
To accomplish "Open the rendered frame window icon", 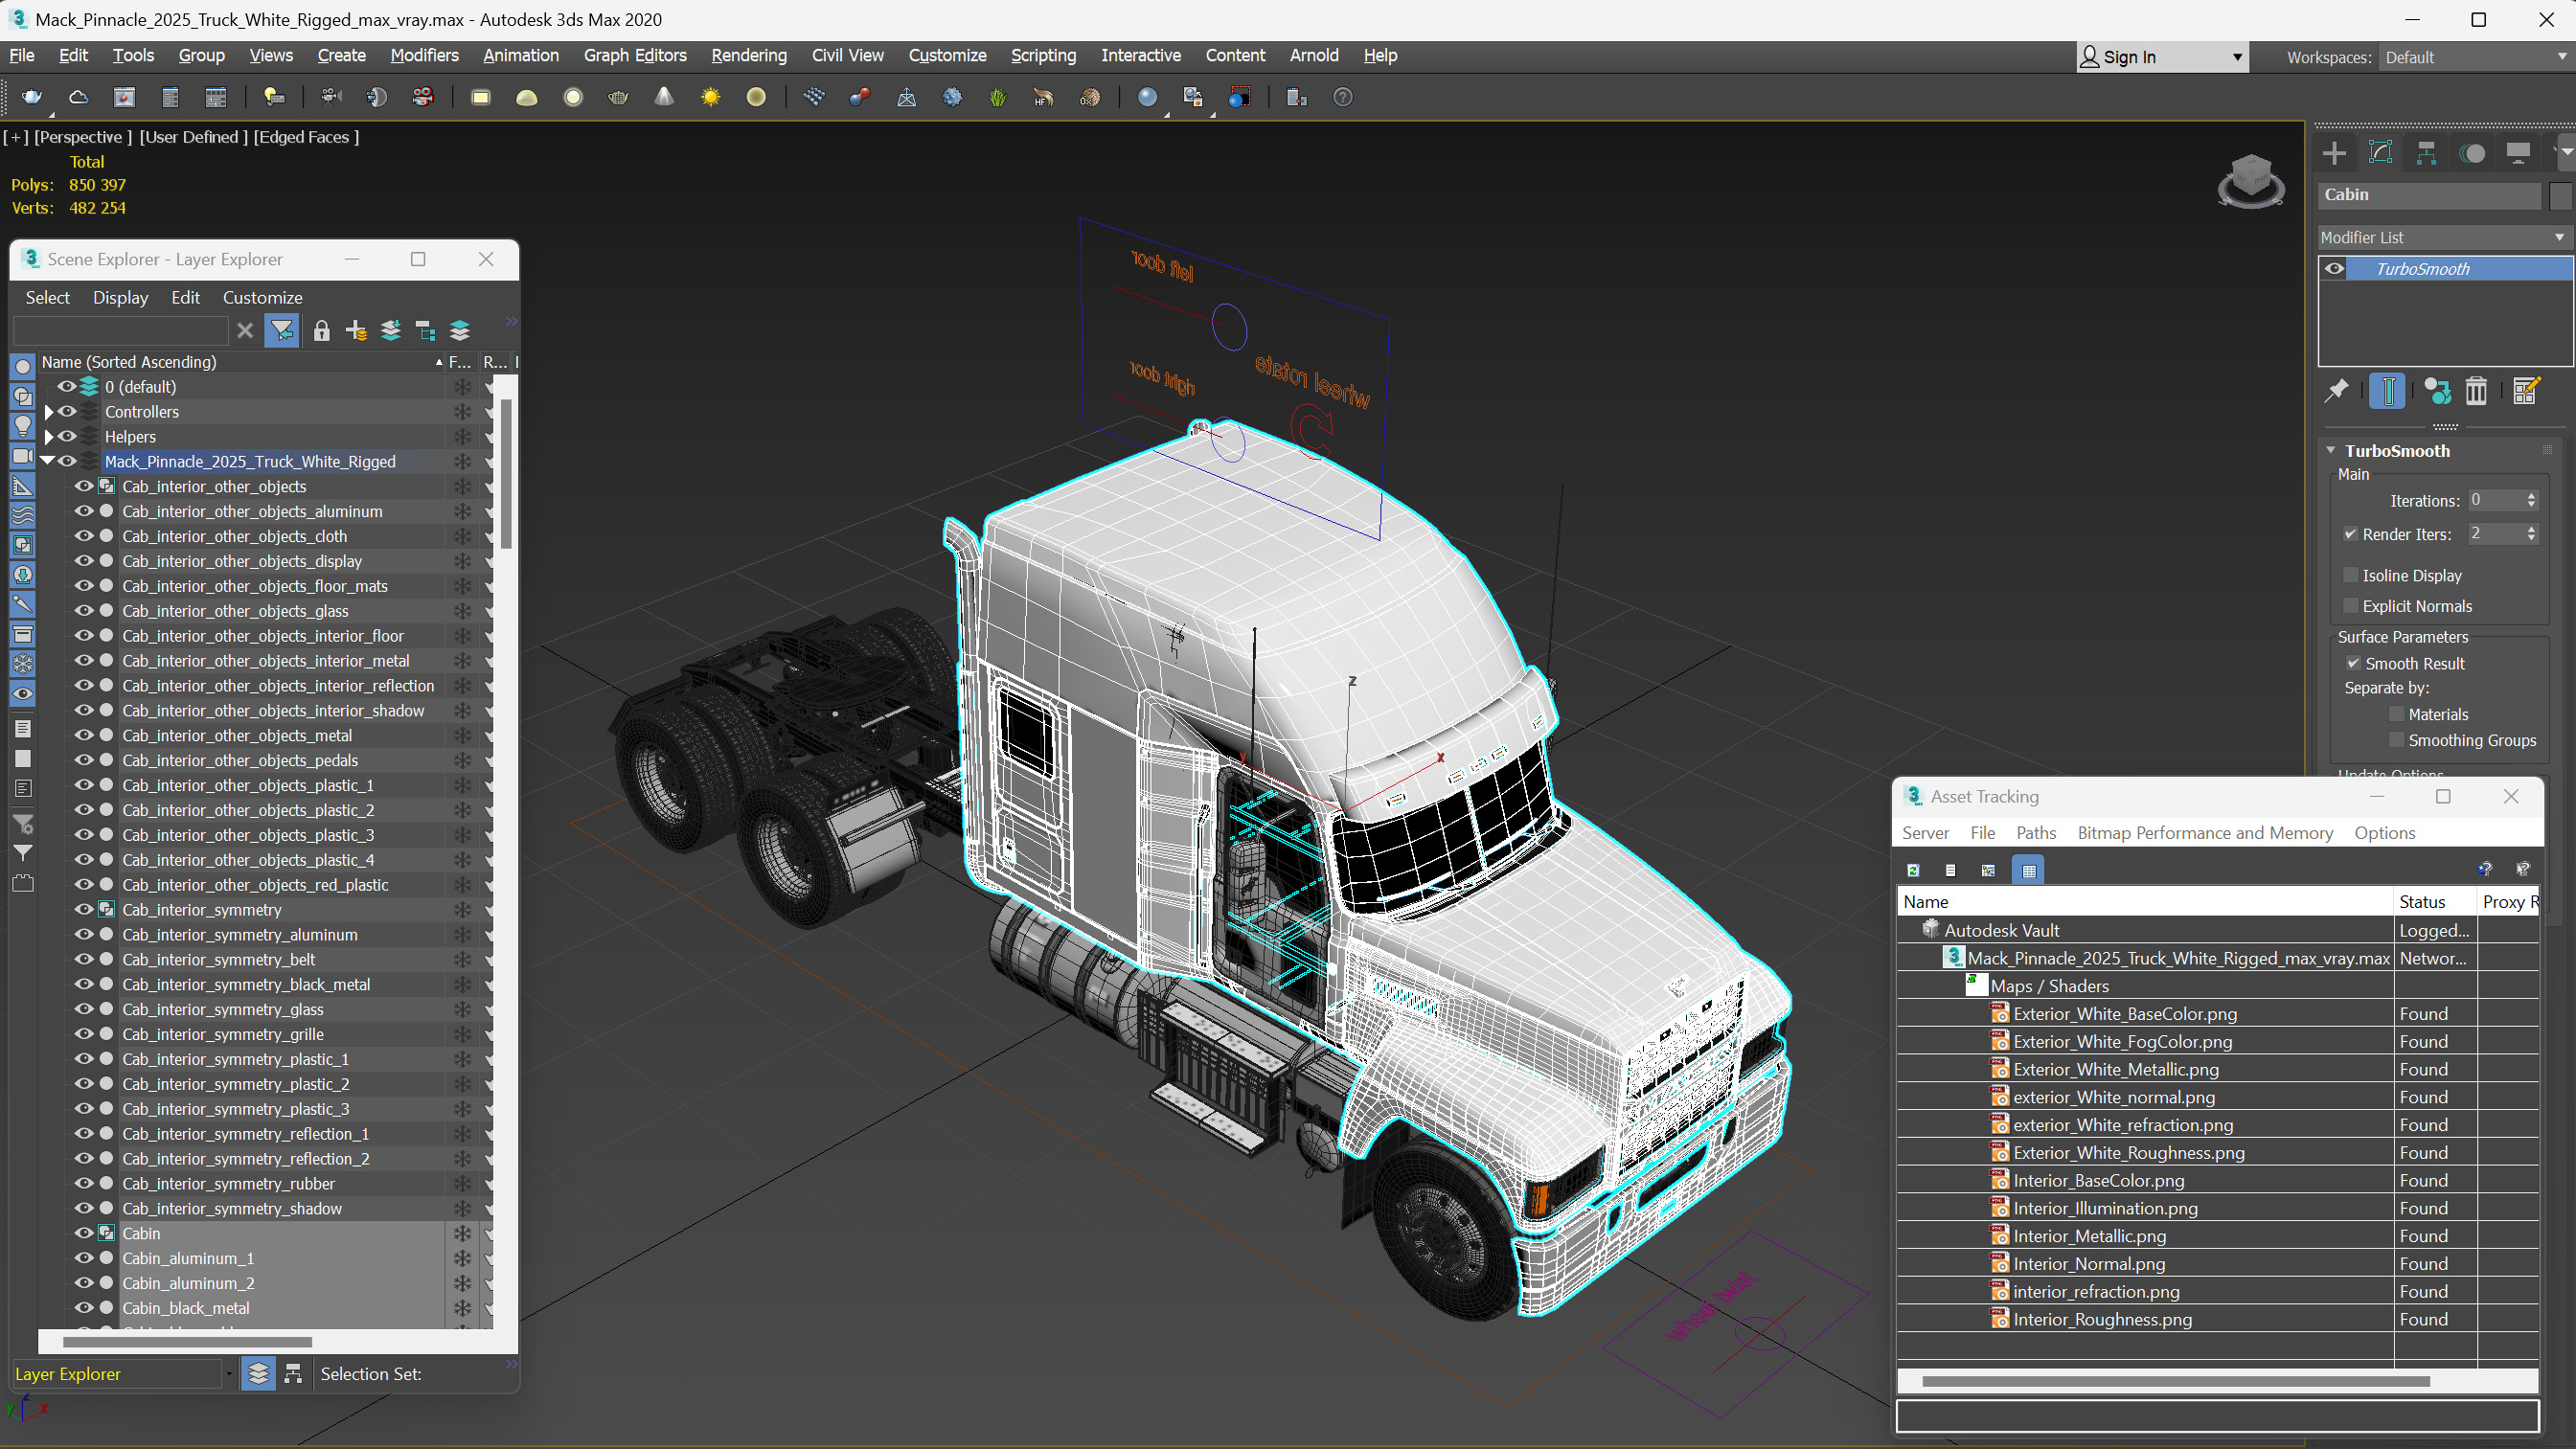I will click(x=124, y=97).
